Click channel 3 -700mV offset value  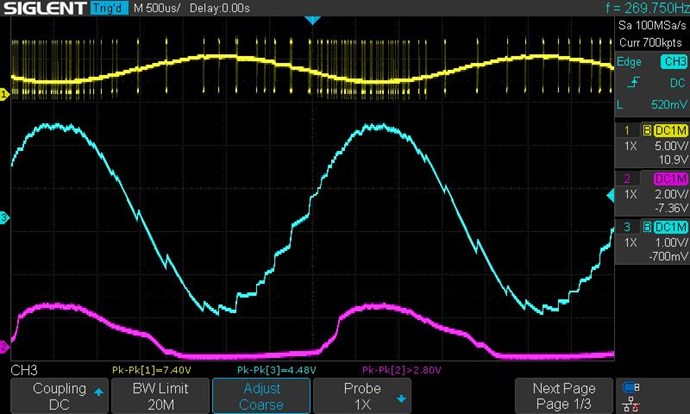(668, 256)
